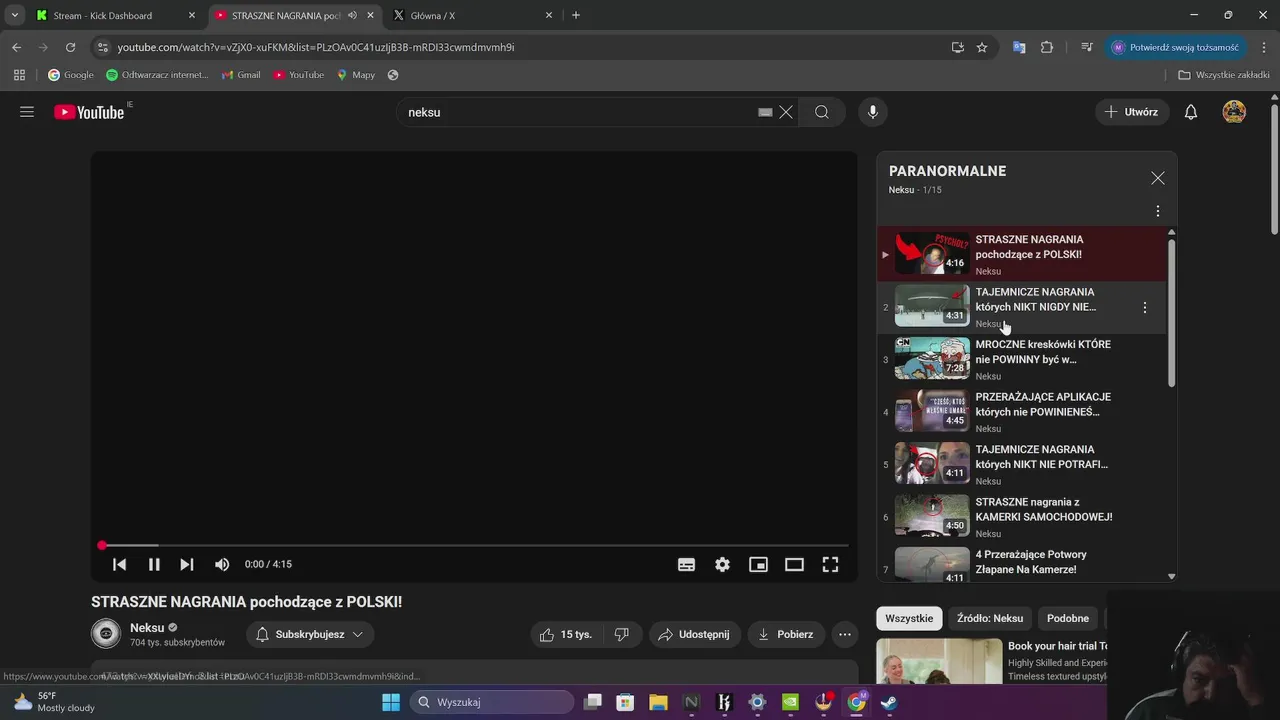1280x720 pixels.
Task: Start voice search with the microphone icon
Action: pyautogui.click(x=873, y=112)
